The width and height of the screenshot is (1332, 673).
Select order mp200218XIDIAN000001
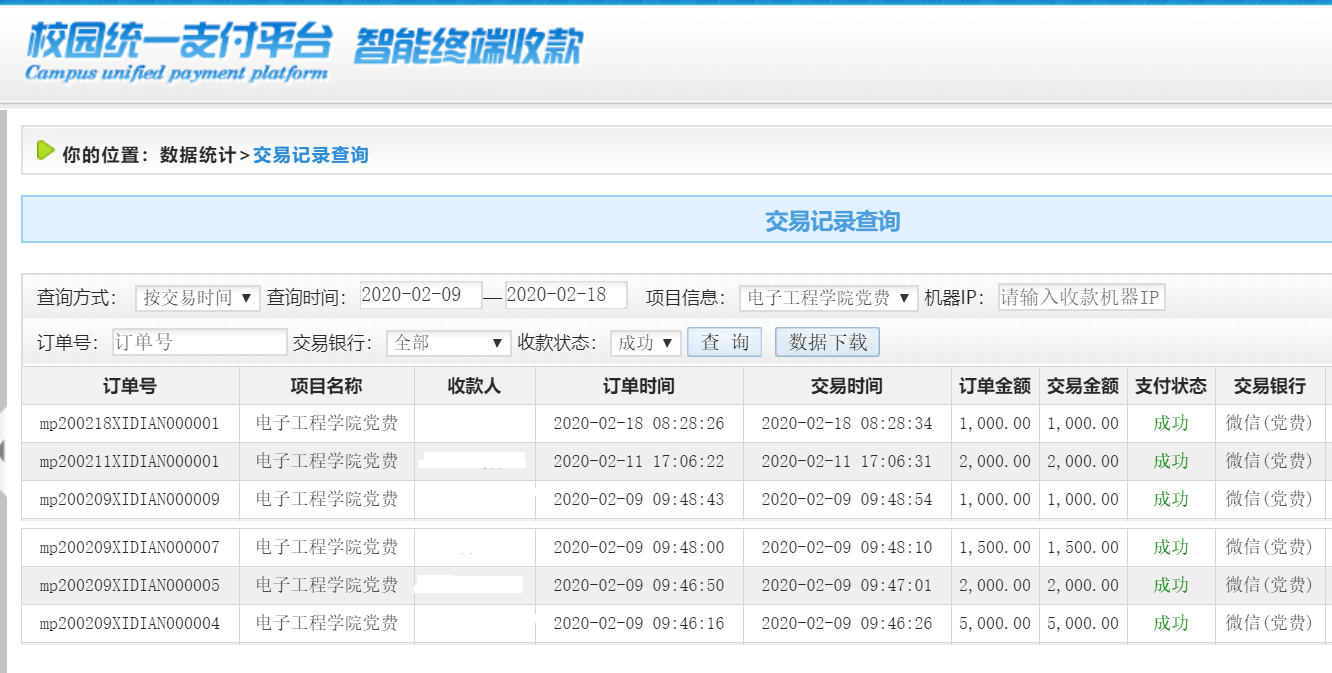[x=130, y=424]
